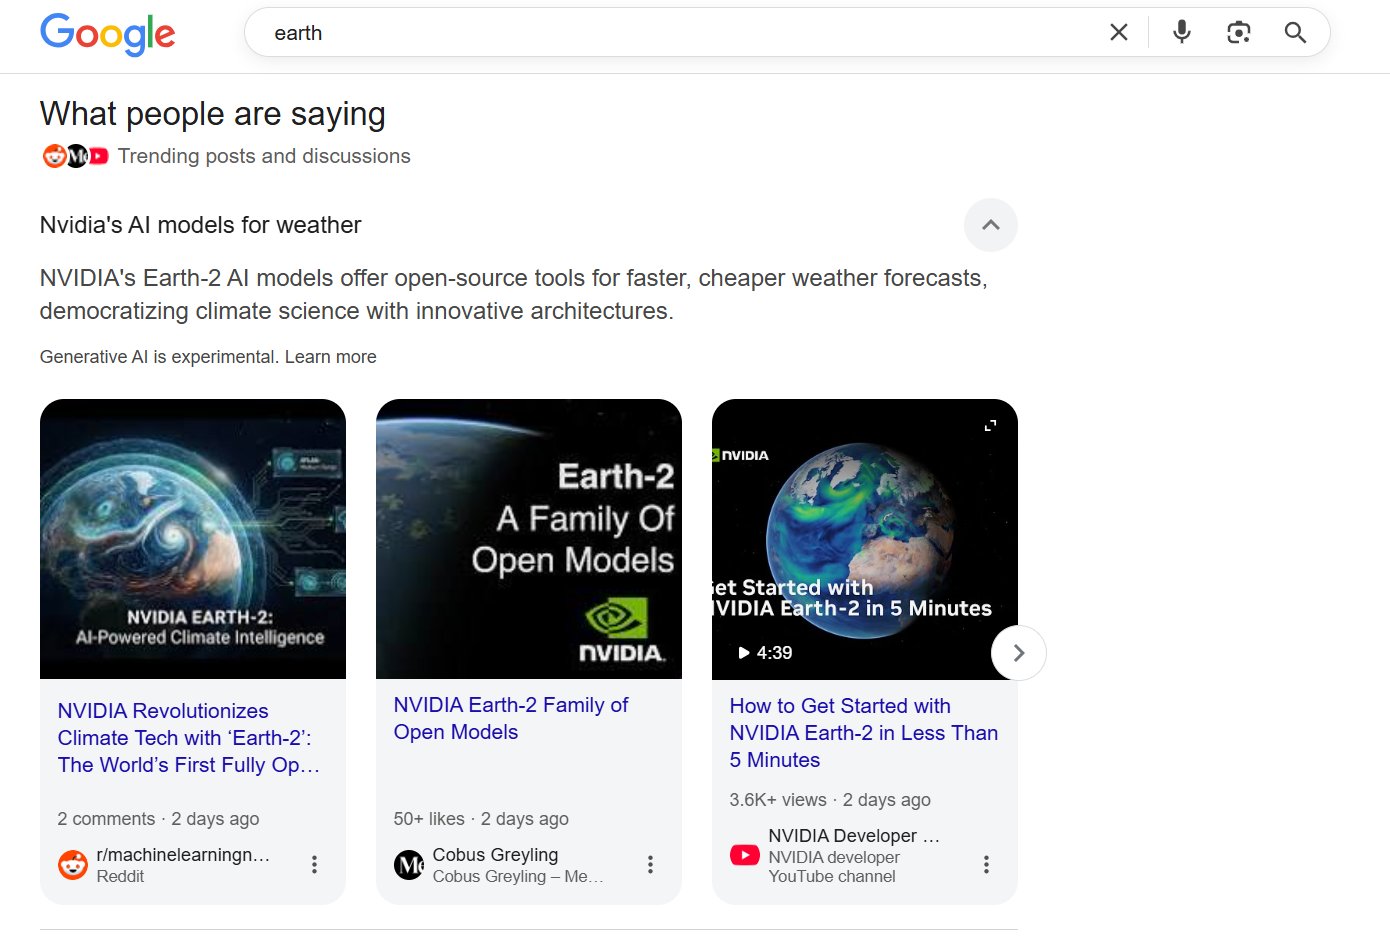This screenshot has height=945, width=1390.
Task: Clear the search query using the X icon
Action: click(1117, 31)
